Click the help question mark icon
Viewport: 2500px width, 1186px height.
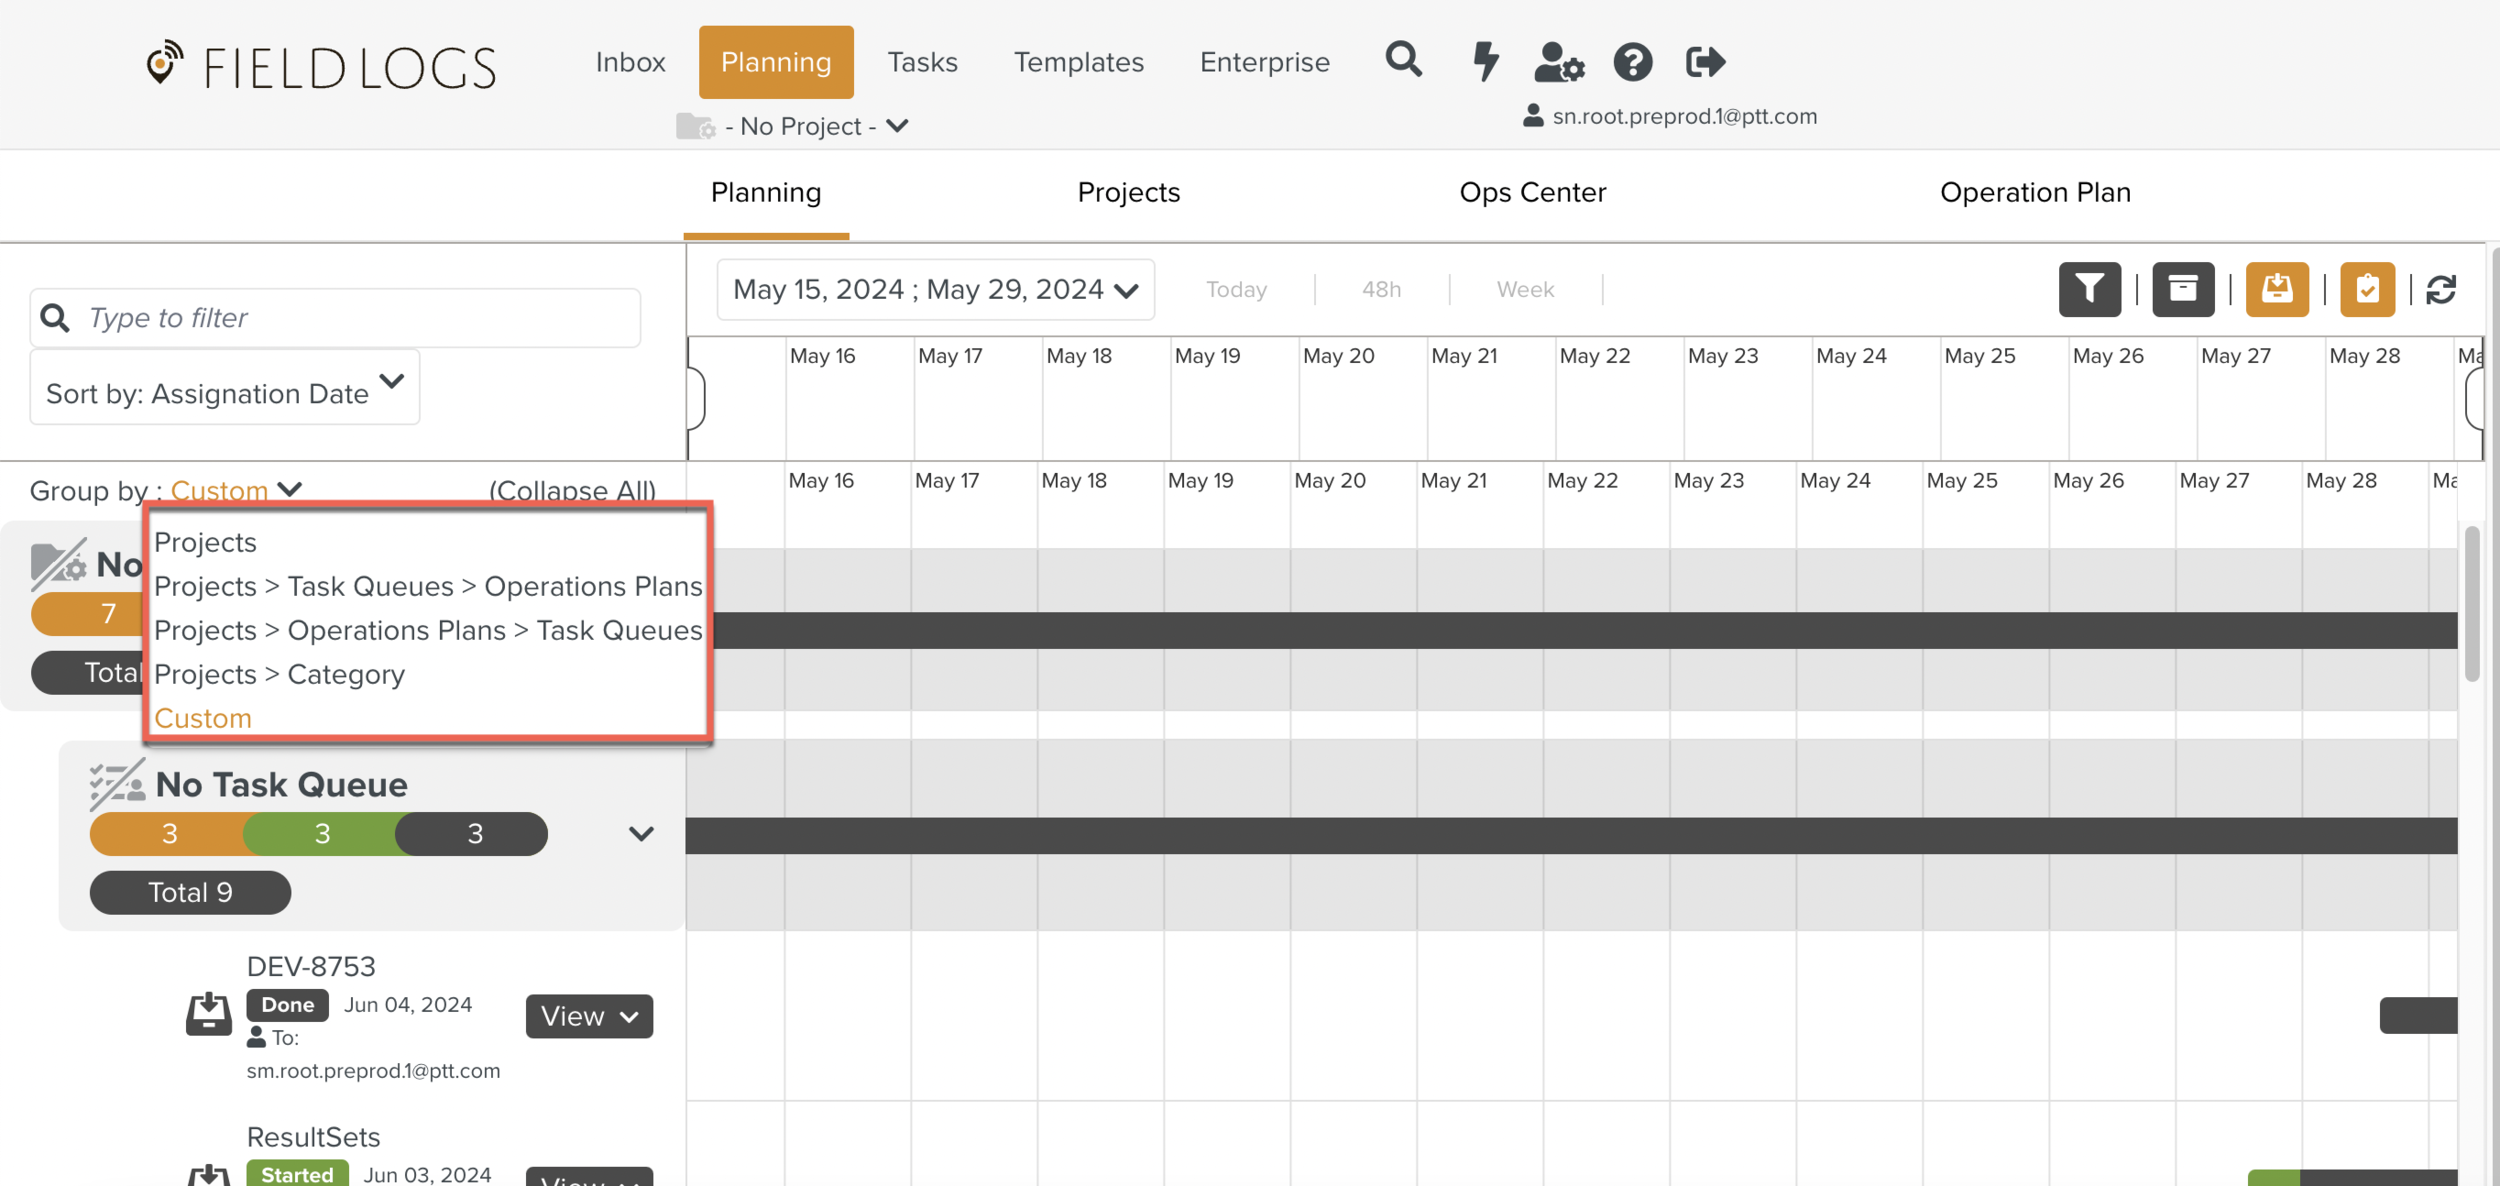tap(1632, 62)
